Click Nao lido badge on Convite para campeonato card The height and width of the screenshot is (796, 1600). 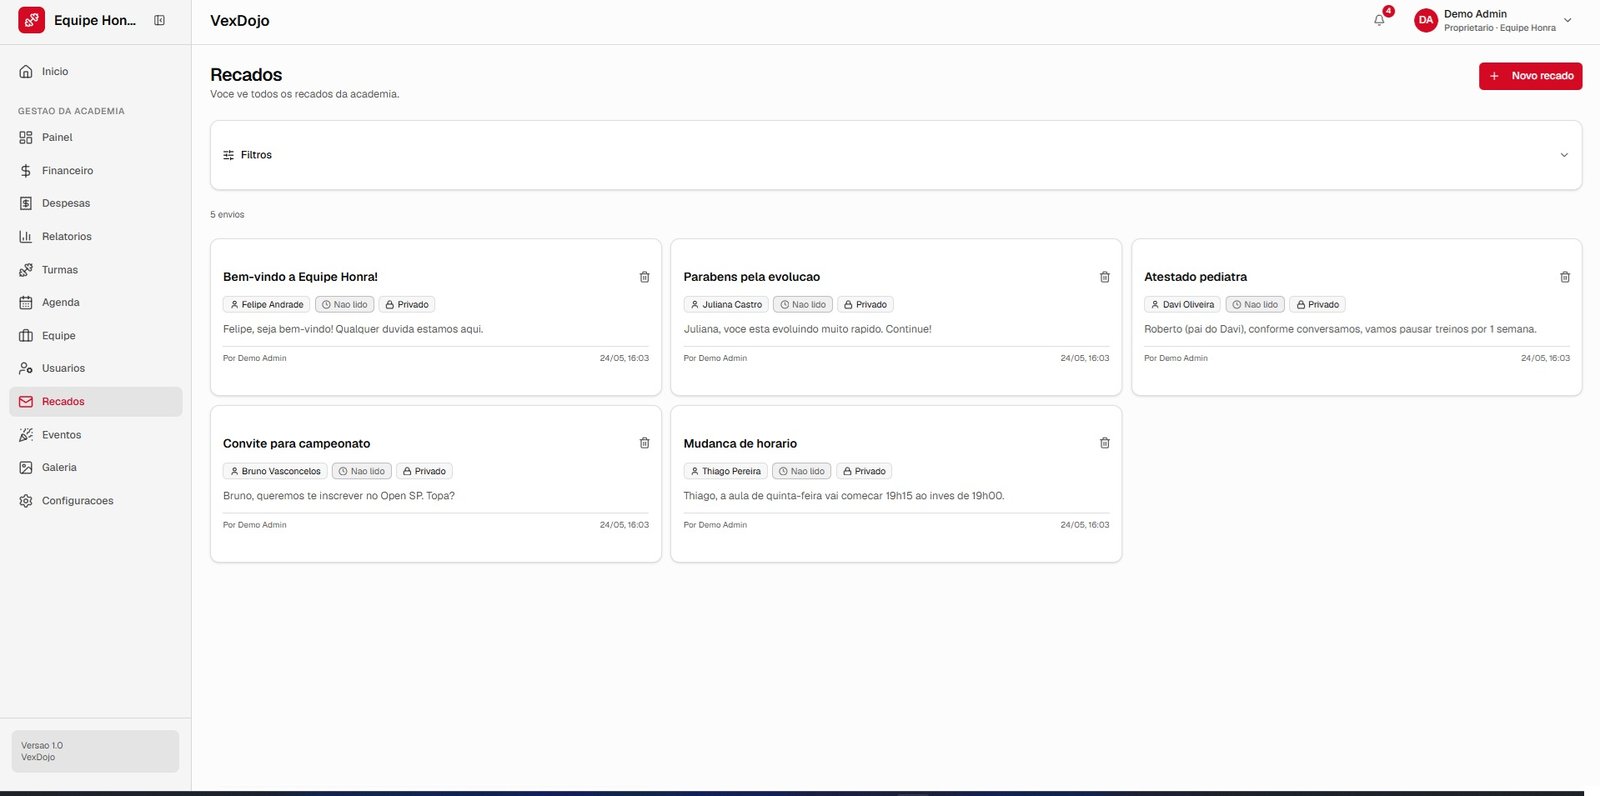[x=361, y=471]
